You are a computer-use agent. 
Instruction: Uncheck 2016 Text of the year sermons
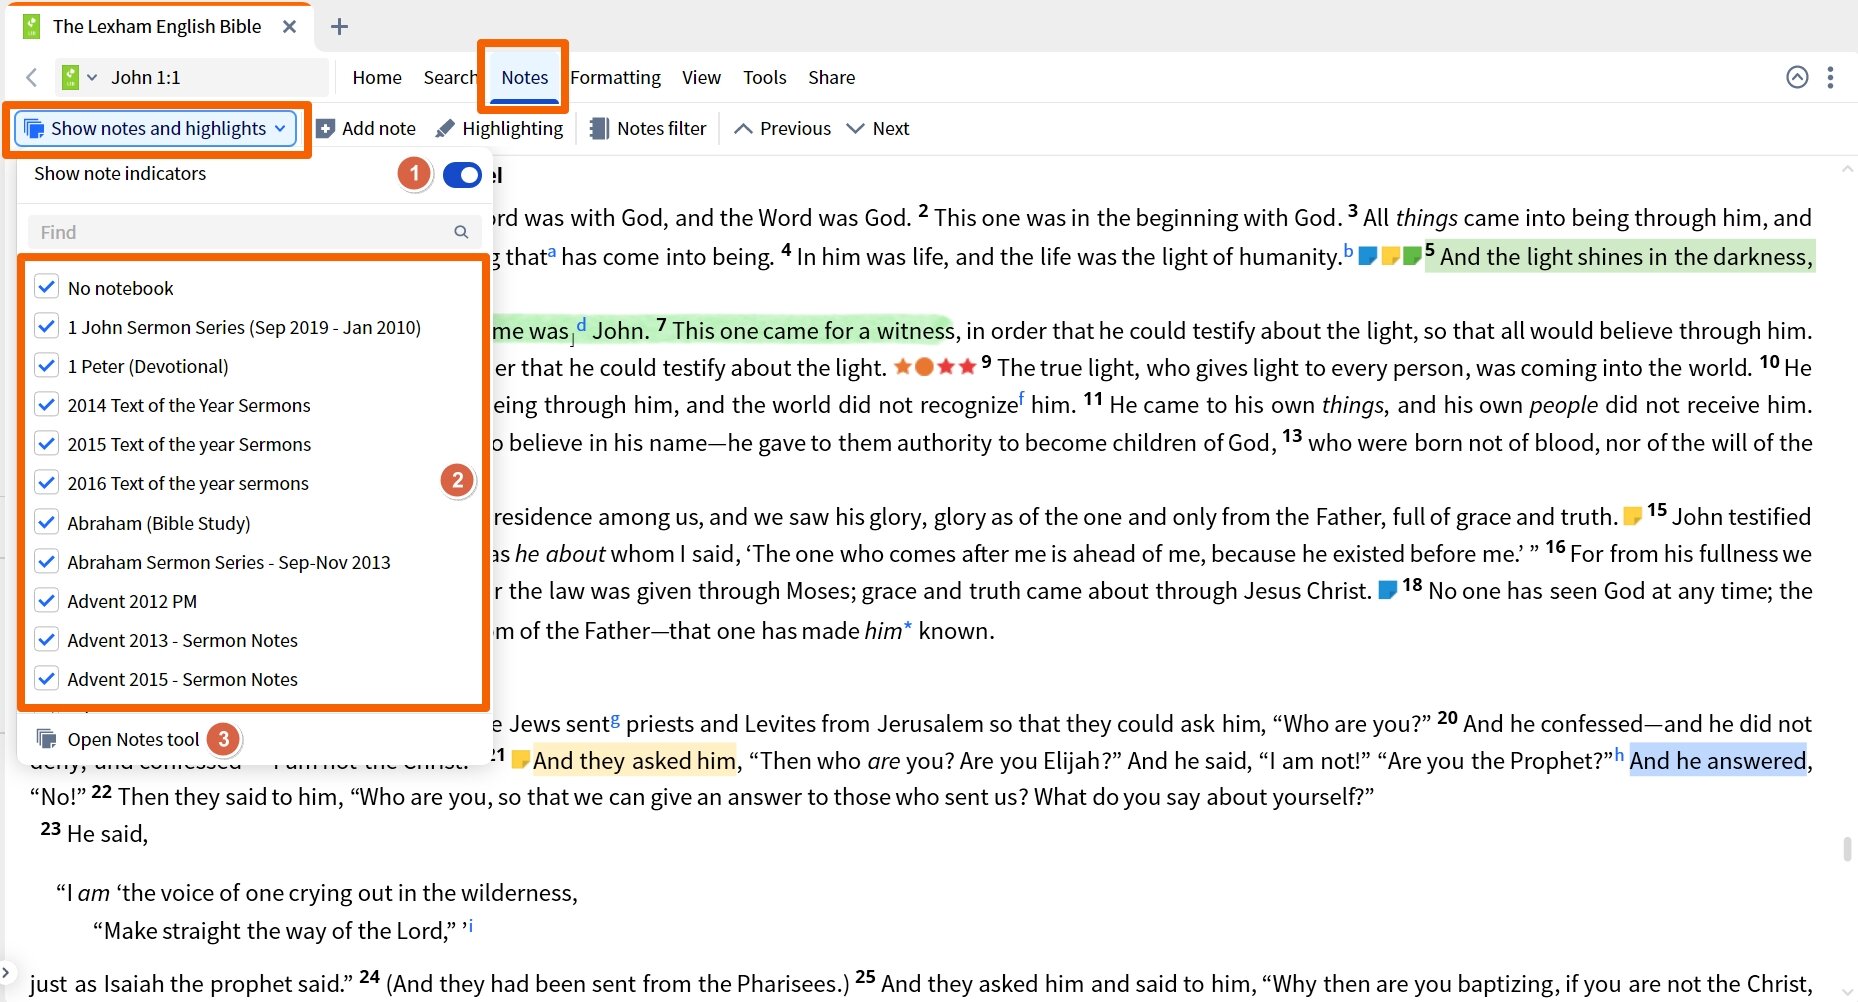click(x=46, y=482)
